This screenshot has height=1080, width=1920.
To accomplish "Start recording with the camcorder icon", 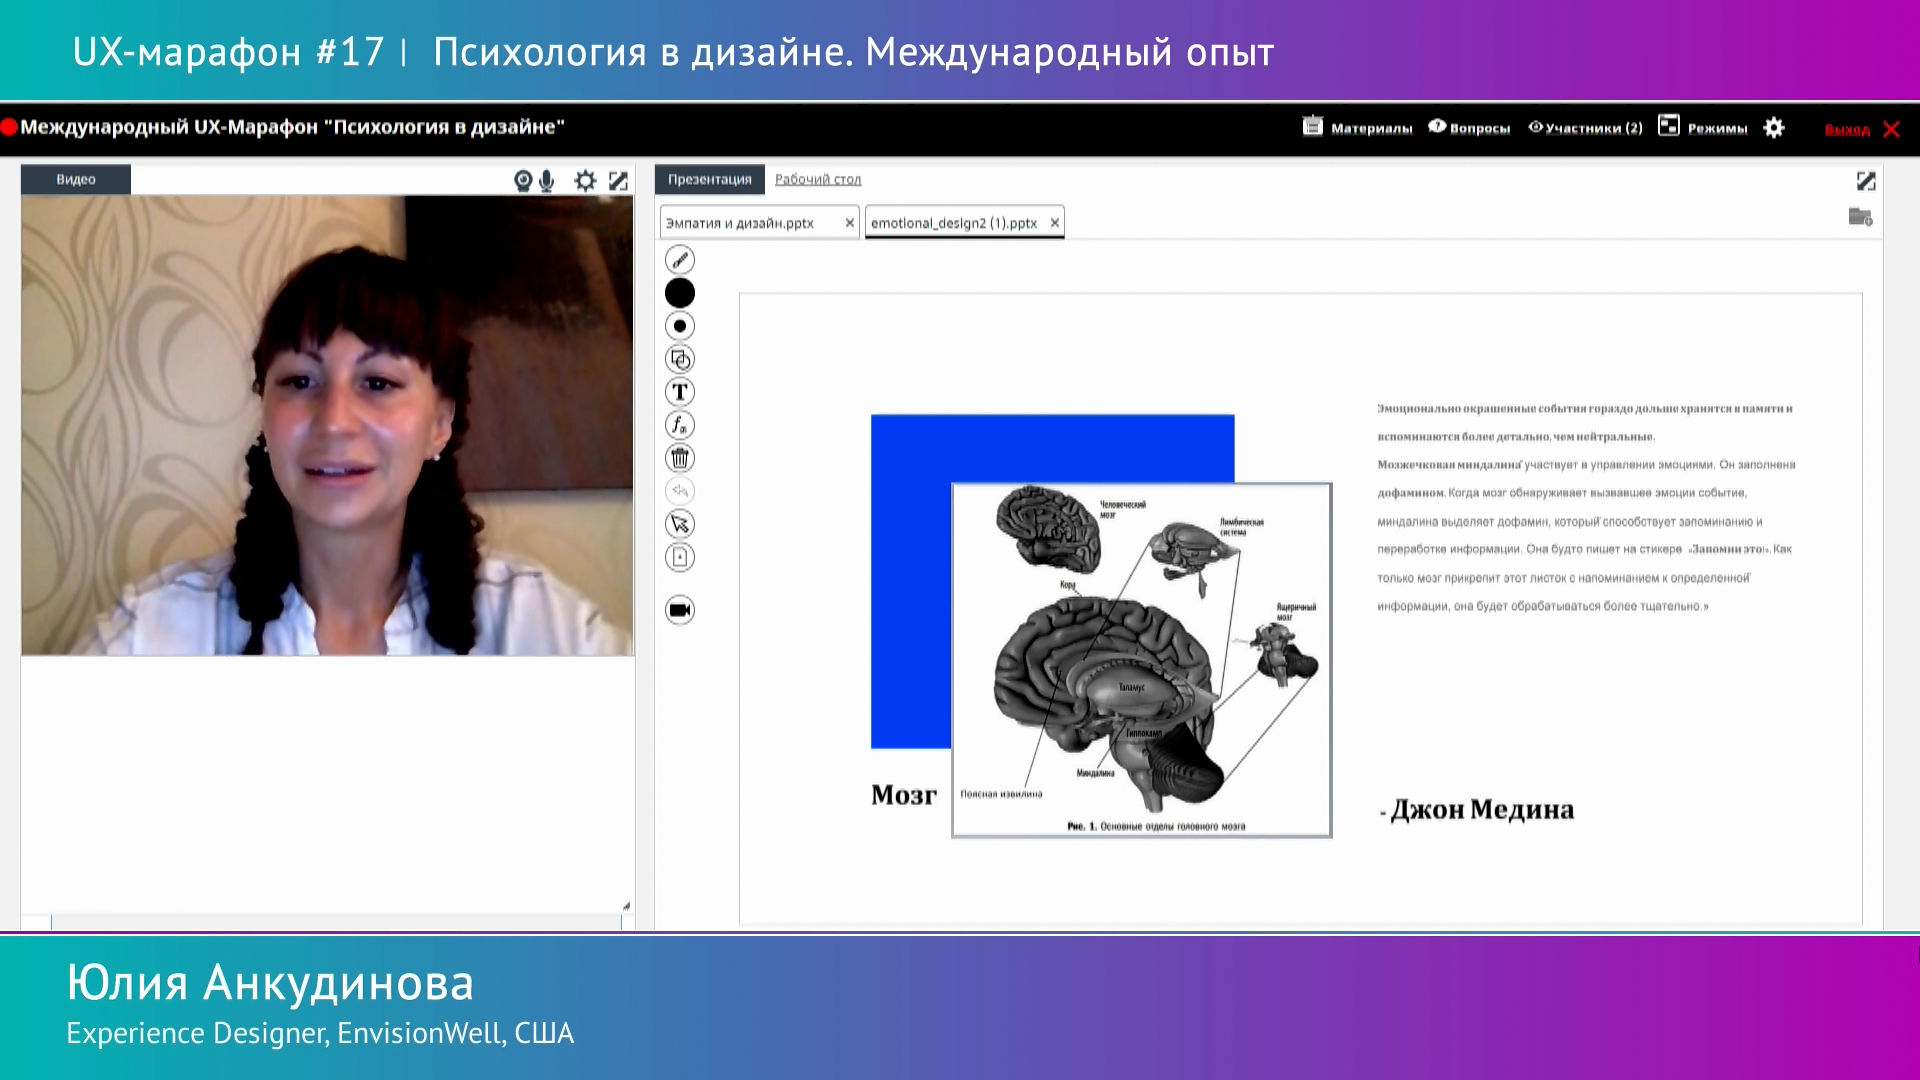I will click(x=680, y=610).
